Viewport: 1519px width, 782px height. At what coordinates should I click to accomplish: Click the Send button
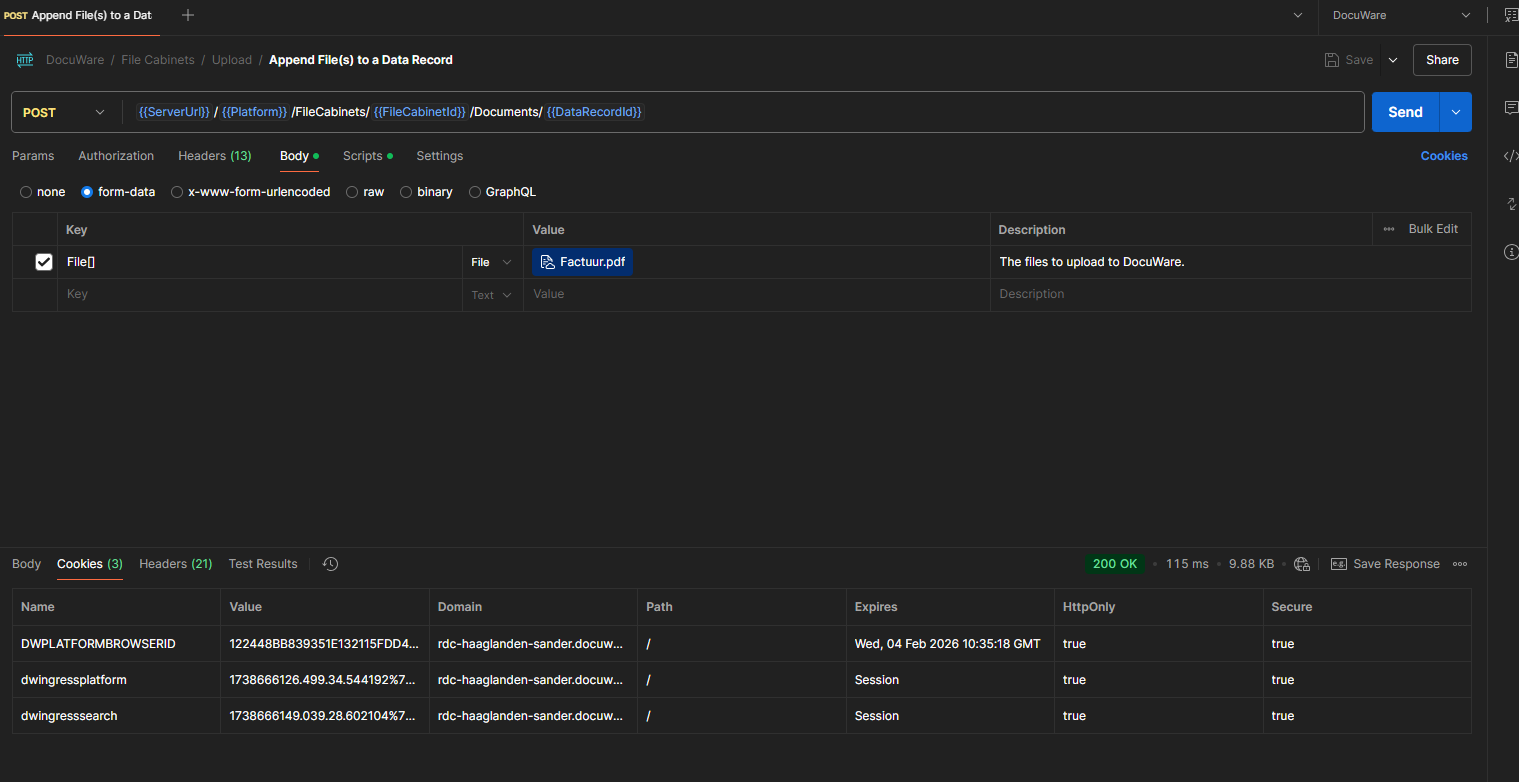pyautogui.click(x=1404, y=113)
